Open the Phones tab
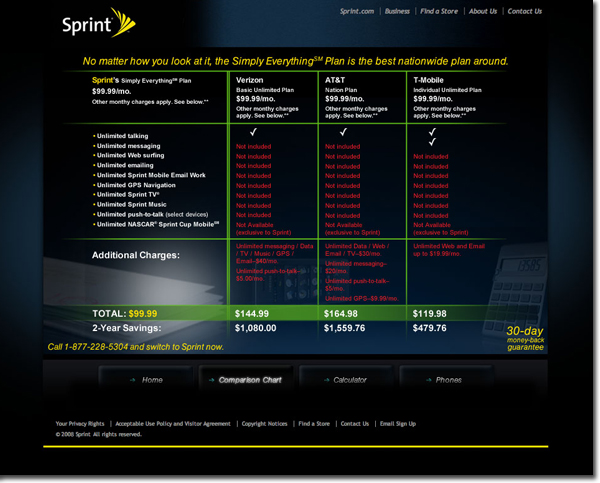600x483 pixels. (448, 380)
